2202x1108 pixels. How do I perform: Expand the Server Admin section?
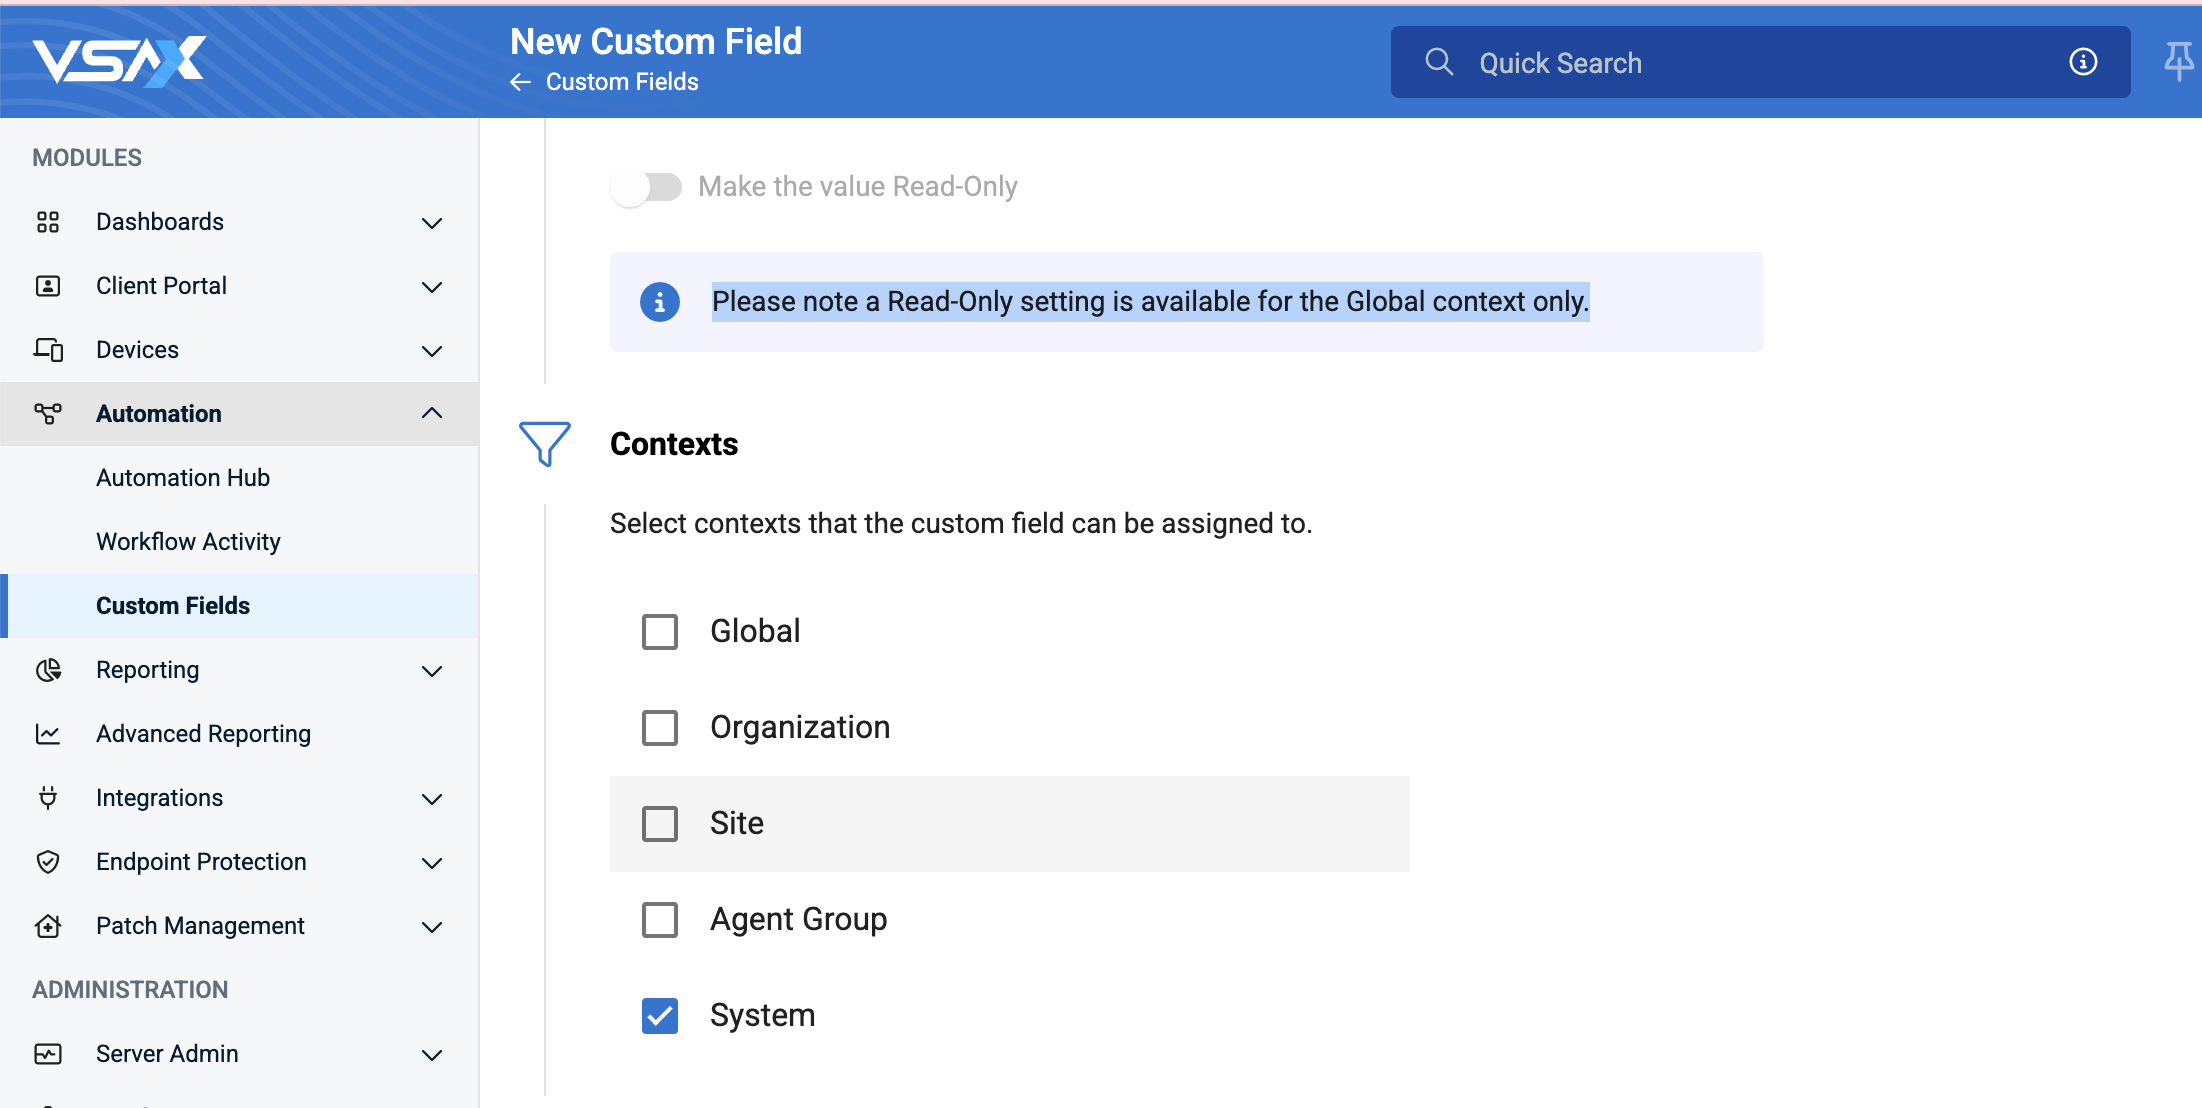coord(431,1054)
